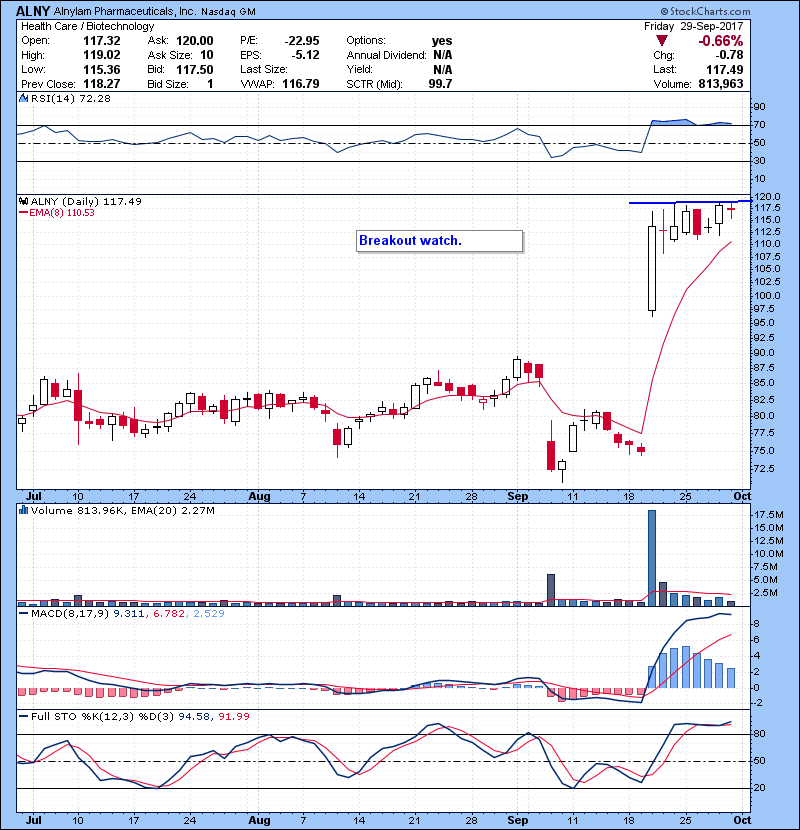This screenshot has height=830, width=800.
Task: Click the SCTR (Mid) value 99.7
Action: pos(441,84)
